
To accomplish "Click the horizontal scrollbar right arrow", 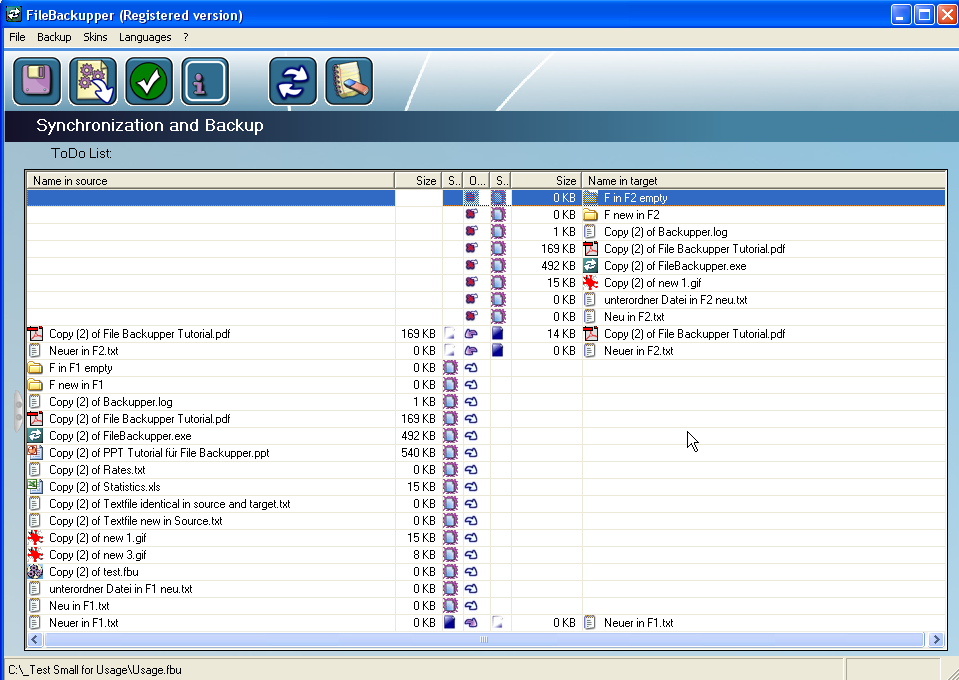I will pos(936,640).
